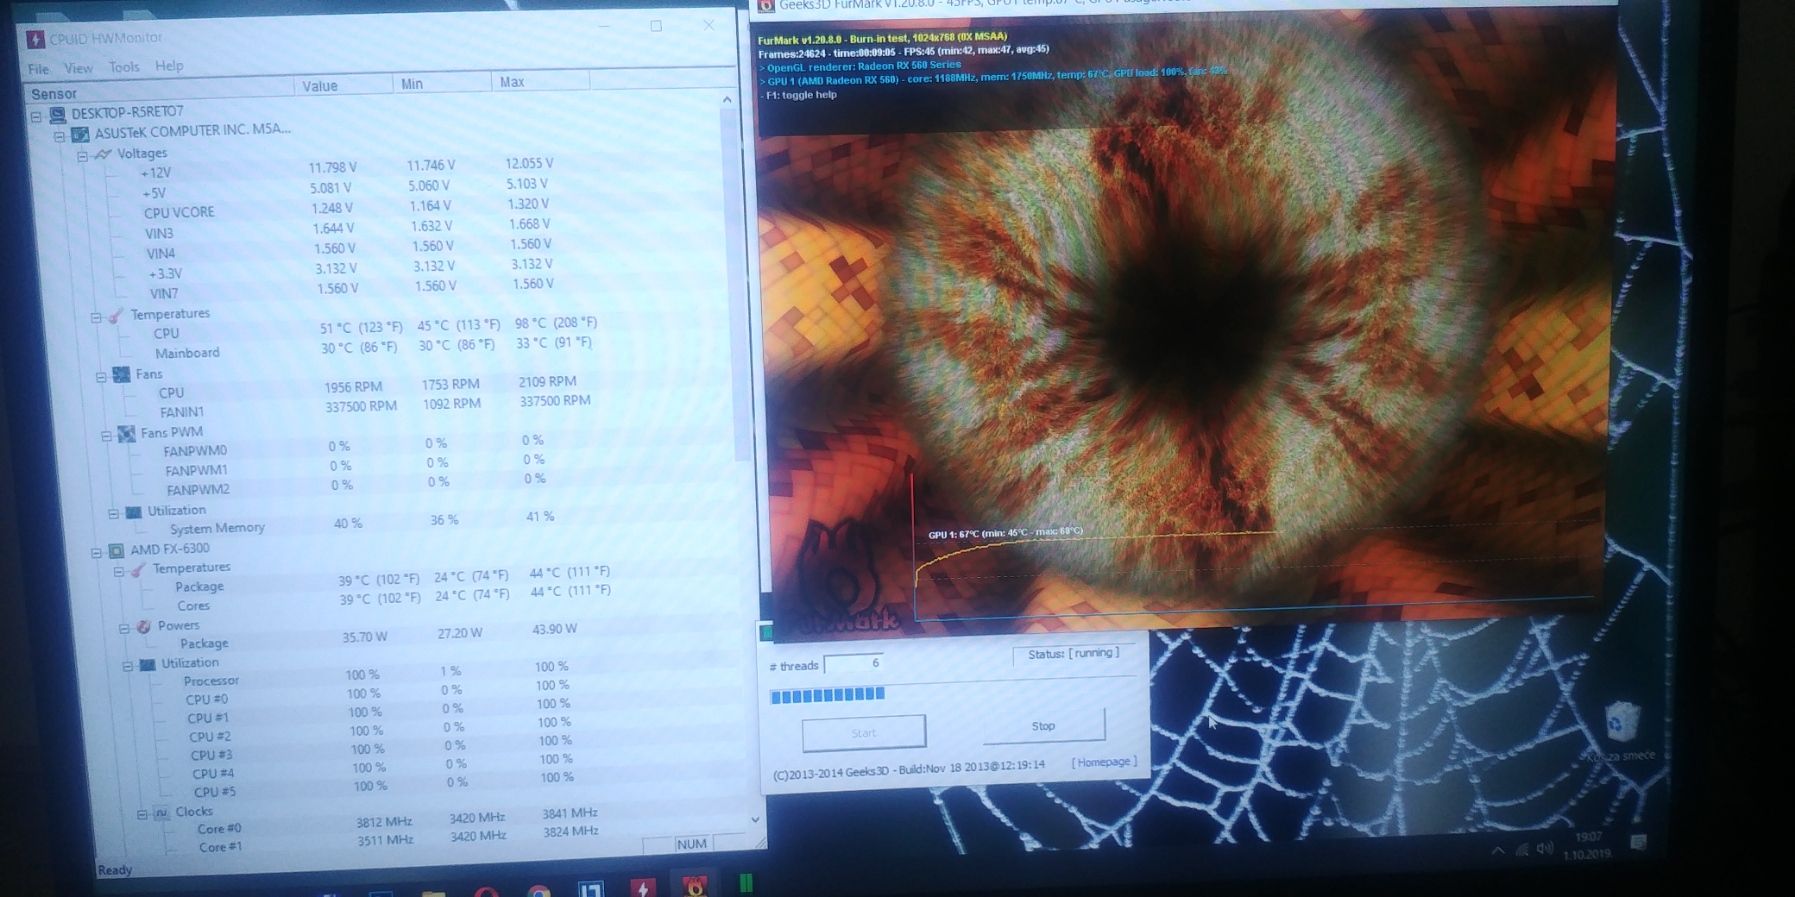Click the AMD FX-6300 processor chip icon

tap(116, 551)
